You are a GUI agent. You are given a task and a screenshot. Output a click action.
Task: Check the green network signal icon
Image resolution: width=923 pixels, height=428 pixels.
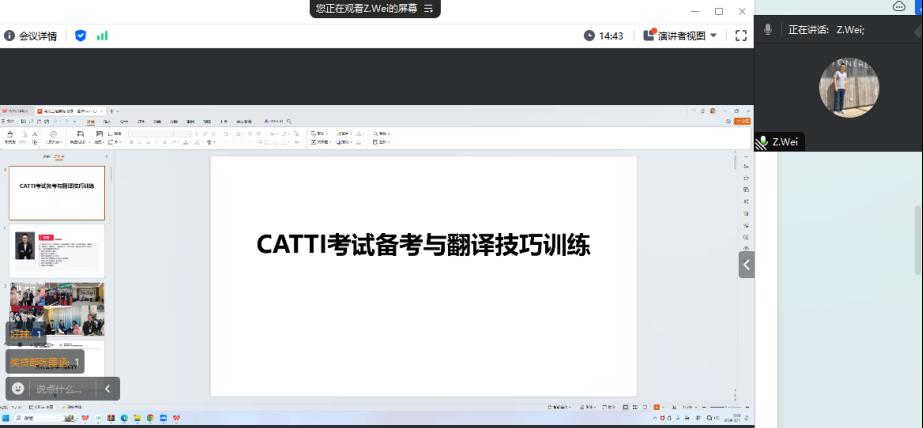tap(102, 35)
